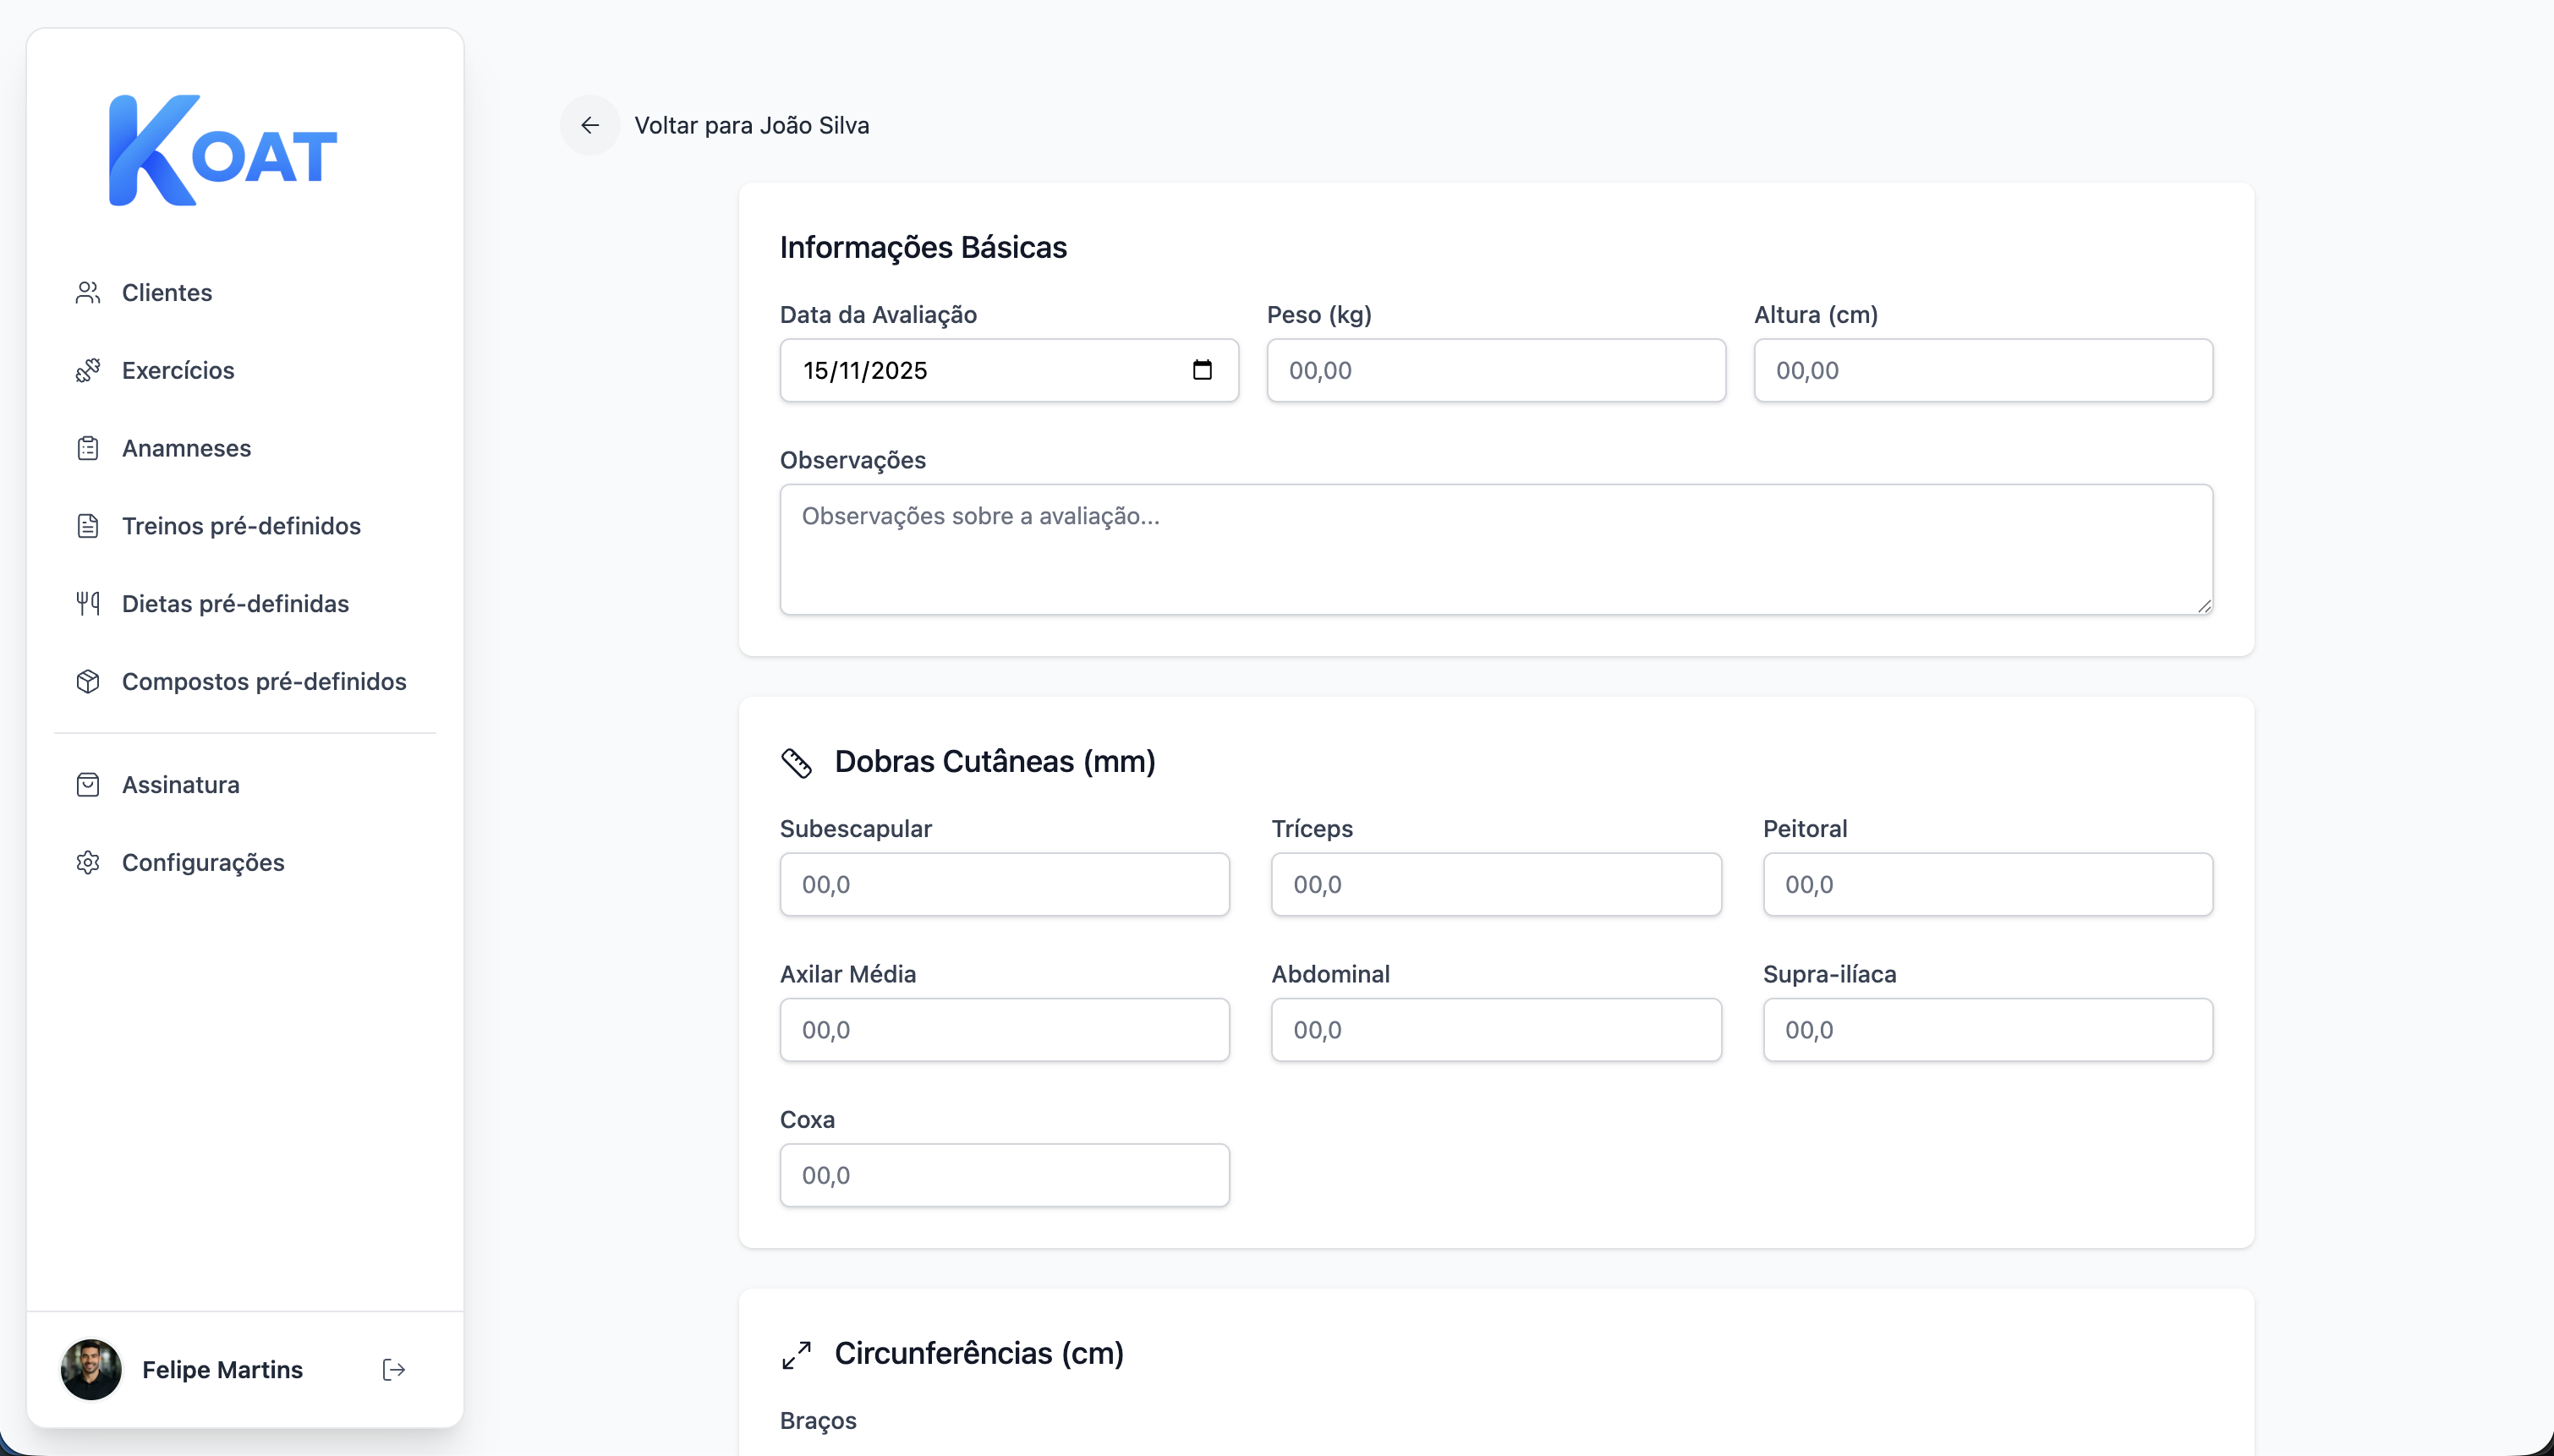Click the Altura (cm) input field
Image resolution: width=2554 pixels, height=1456 pixels.
click(1982, 370)
